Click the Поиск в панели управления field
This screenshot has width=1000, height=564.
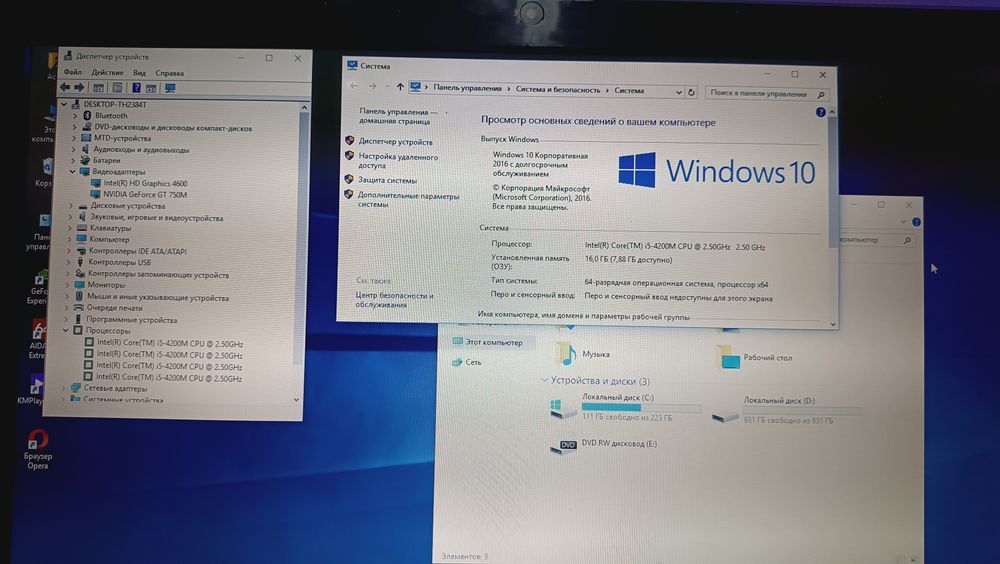pyautogui.click(x=767, y=94)
